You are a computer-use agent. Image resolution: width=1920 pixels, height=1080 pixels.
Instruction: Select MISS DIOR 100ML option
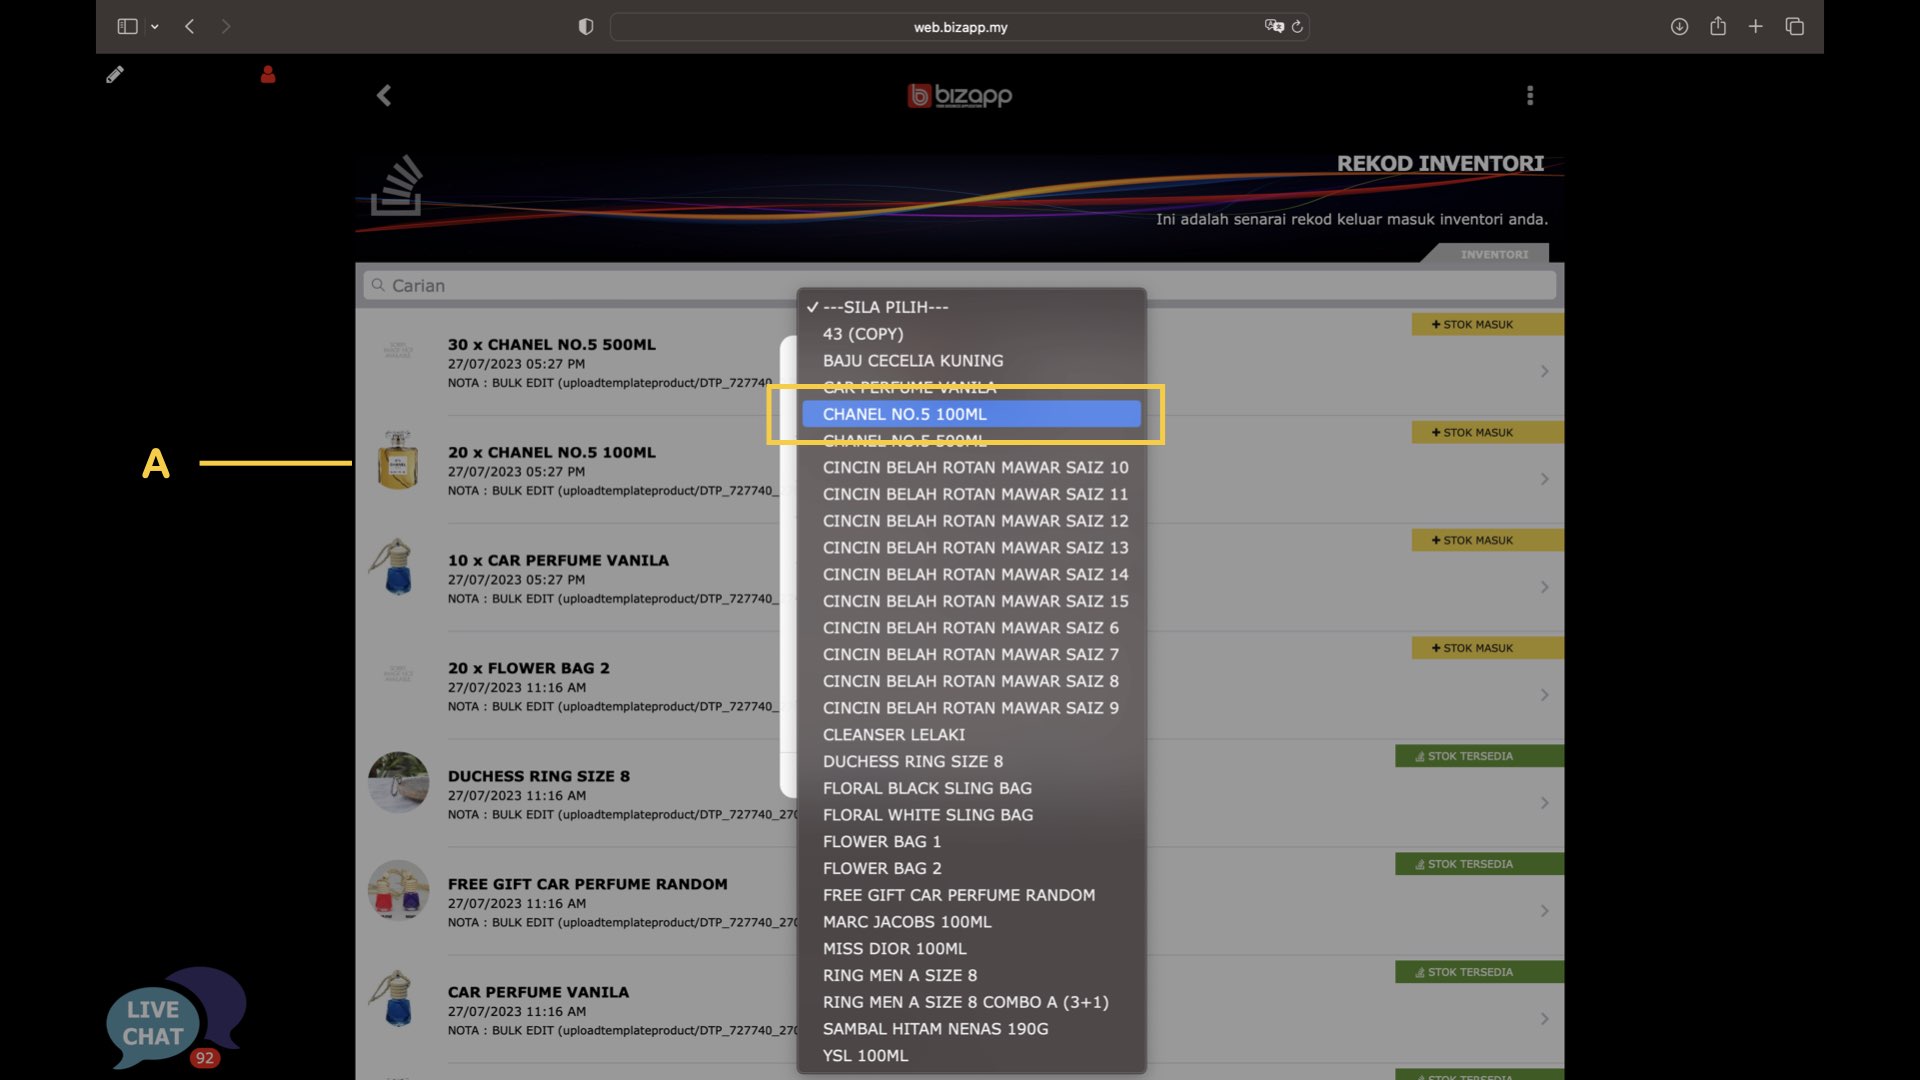click(972, 949)
